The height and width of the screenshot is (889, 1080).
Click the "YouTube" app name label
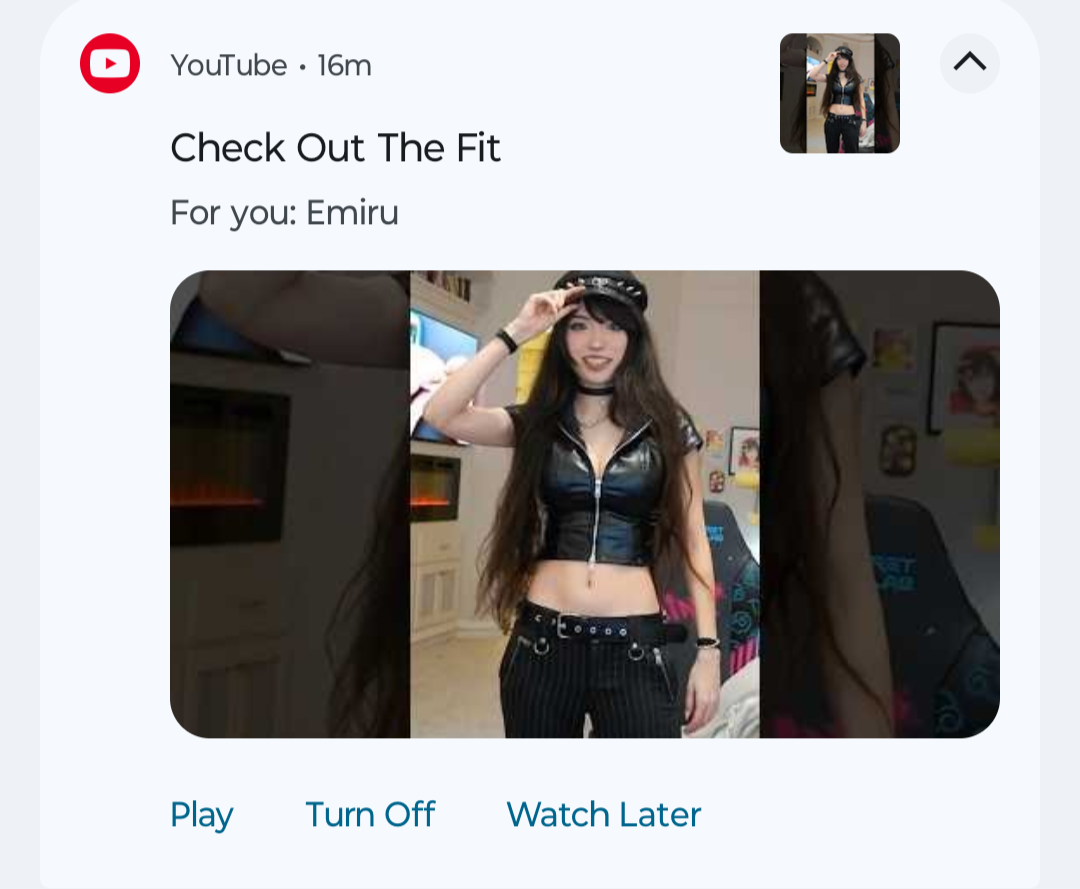(229, 65)
